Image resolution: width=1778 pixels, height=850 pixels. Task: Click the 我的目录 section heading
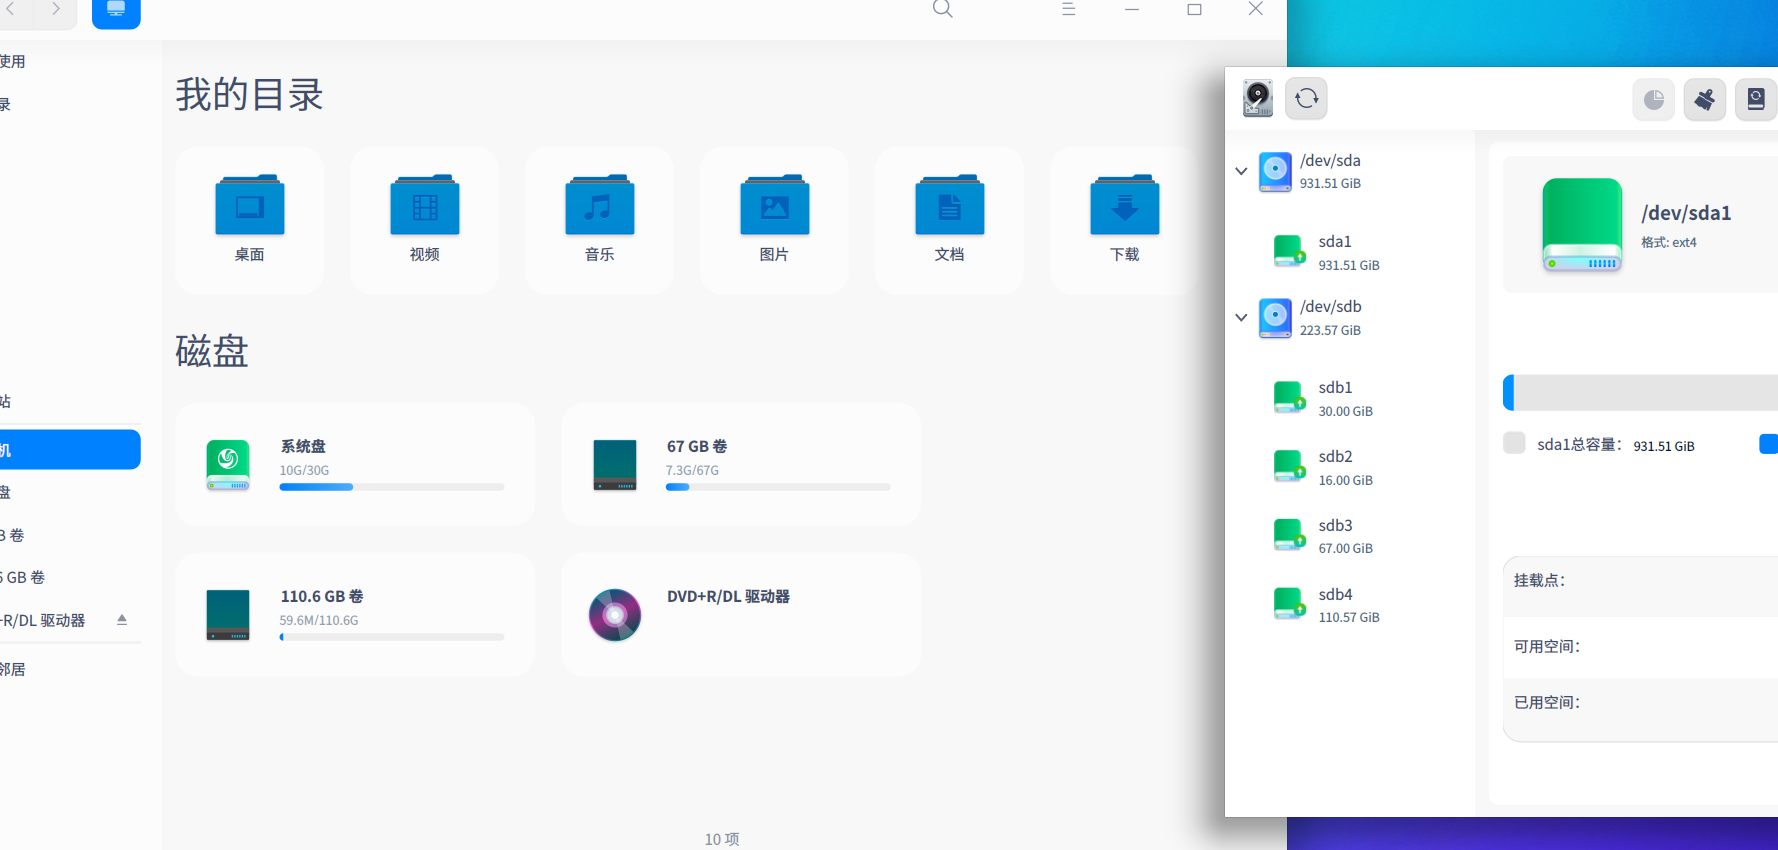[250, 95]
